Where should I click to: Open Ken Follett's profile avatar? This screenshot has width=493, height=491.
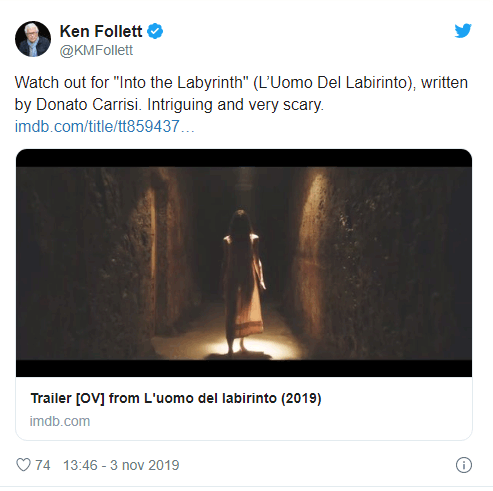point(33,39)
